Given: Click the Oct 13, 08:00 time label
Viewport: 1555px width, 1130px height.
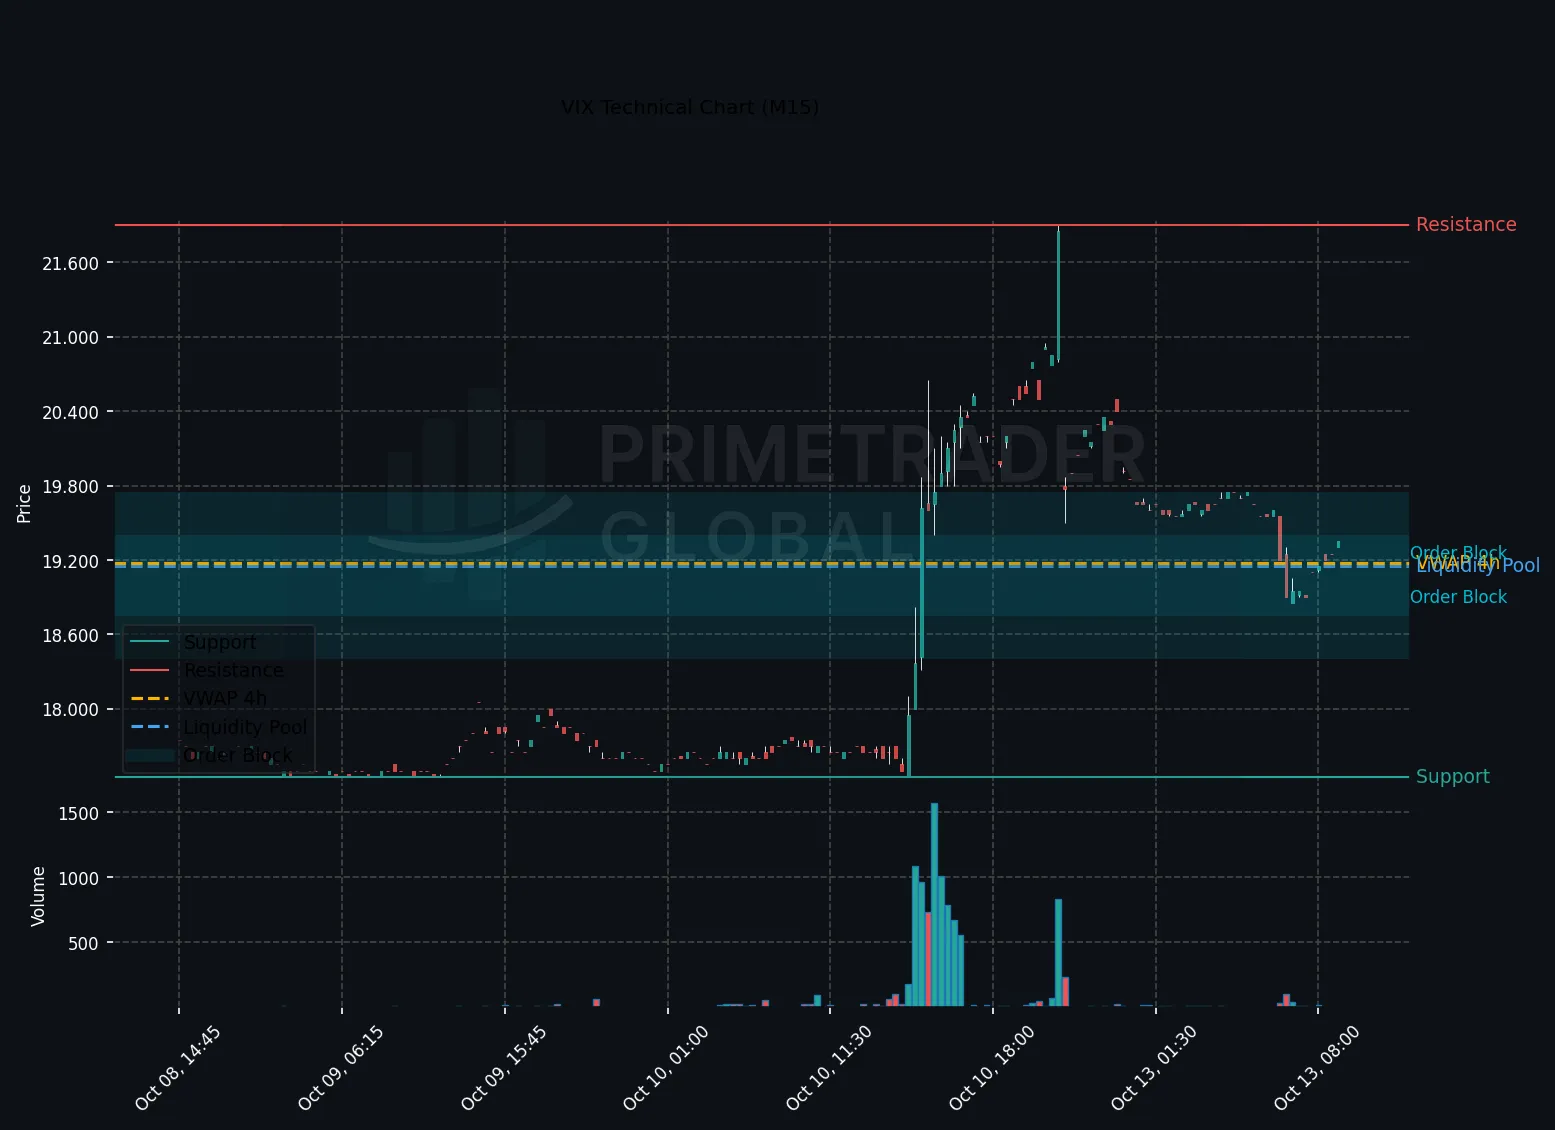Looking at the screenshot, I should 1316,1067.
